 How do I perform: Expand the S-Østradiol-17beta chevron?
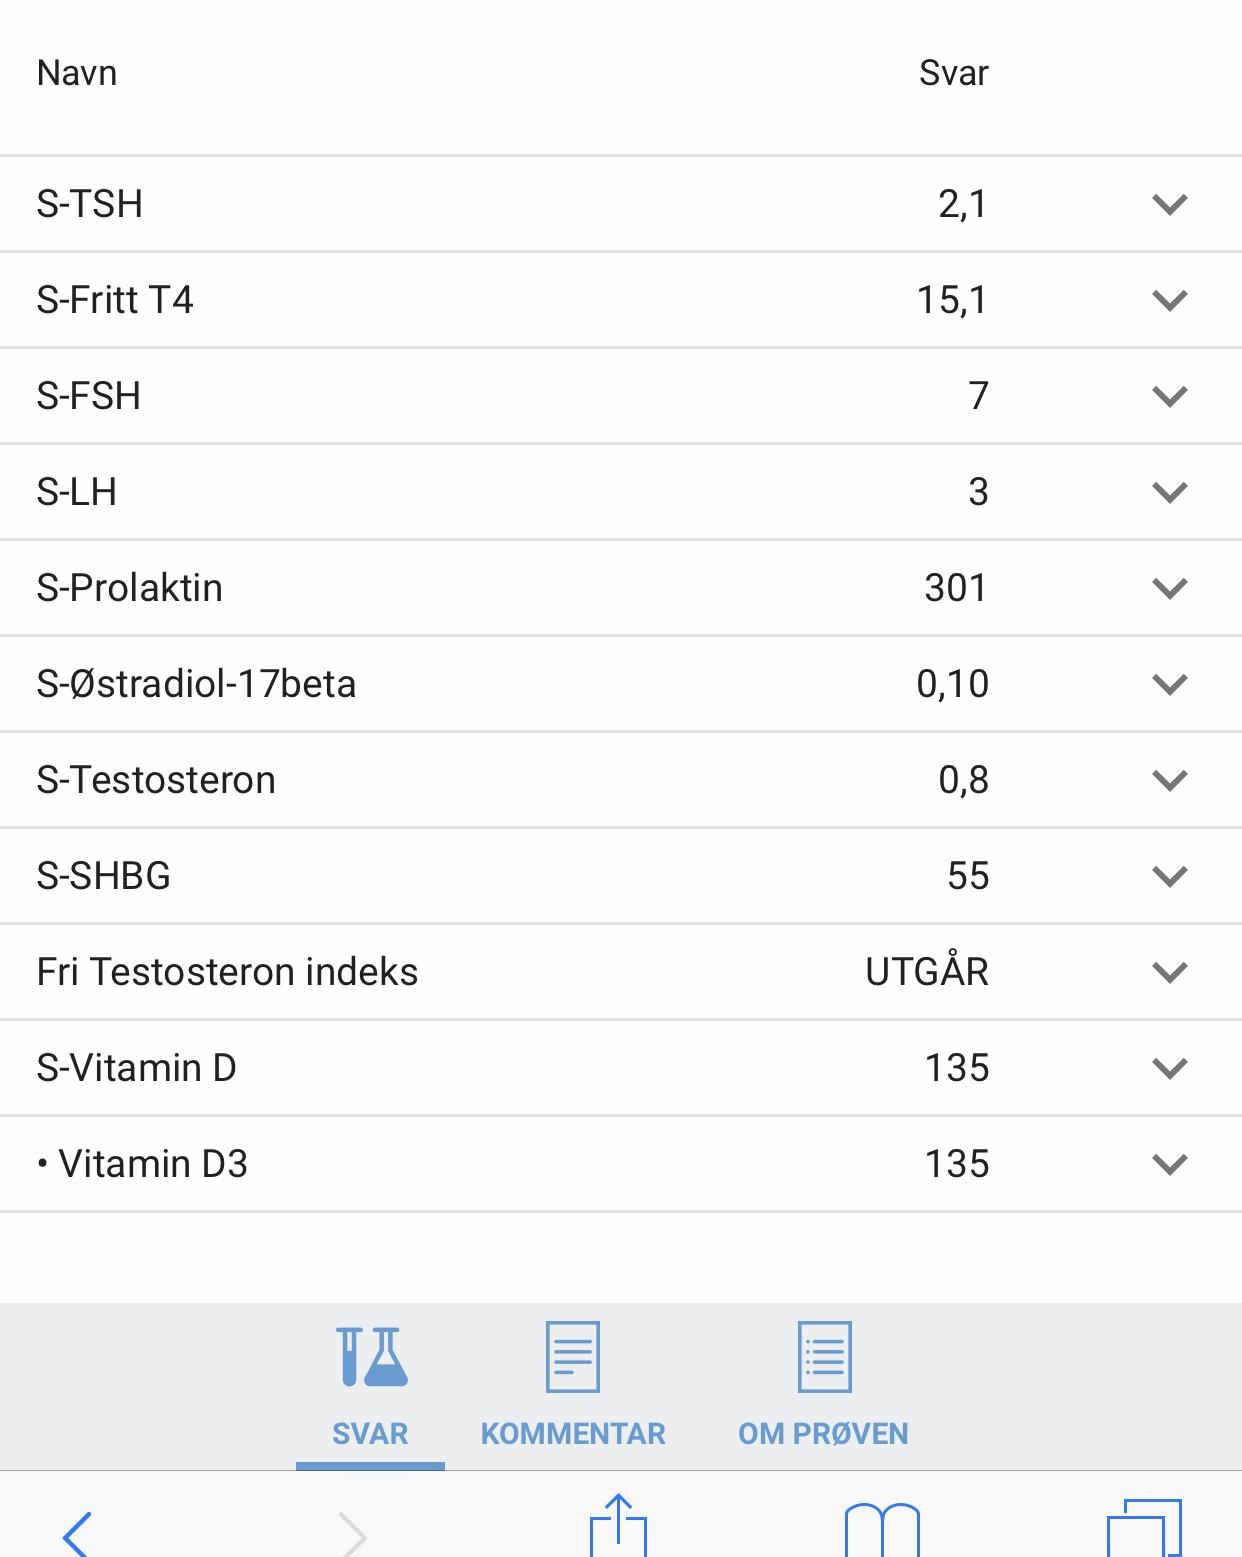[x=1169, y=684]
